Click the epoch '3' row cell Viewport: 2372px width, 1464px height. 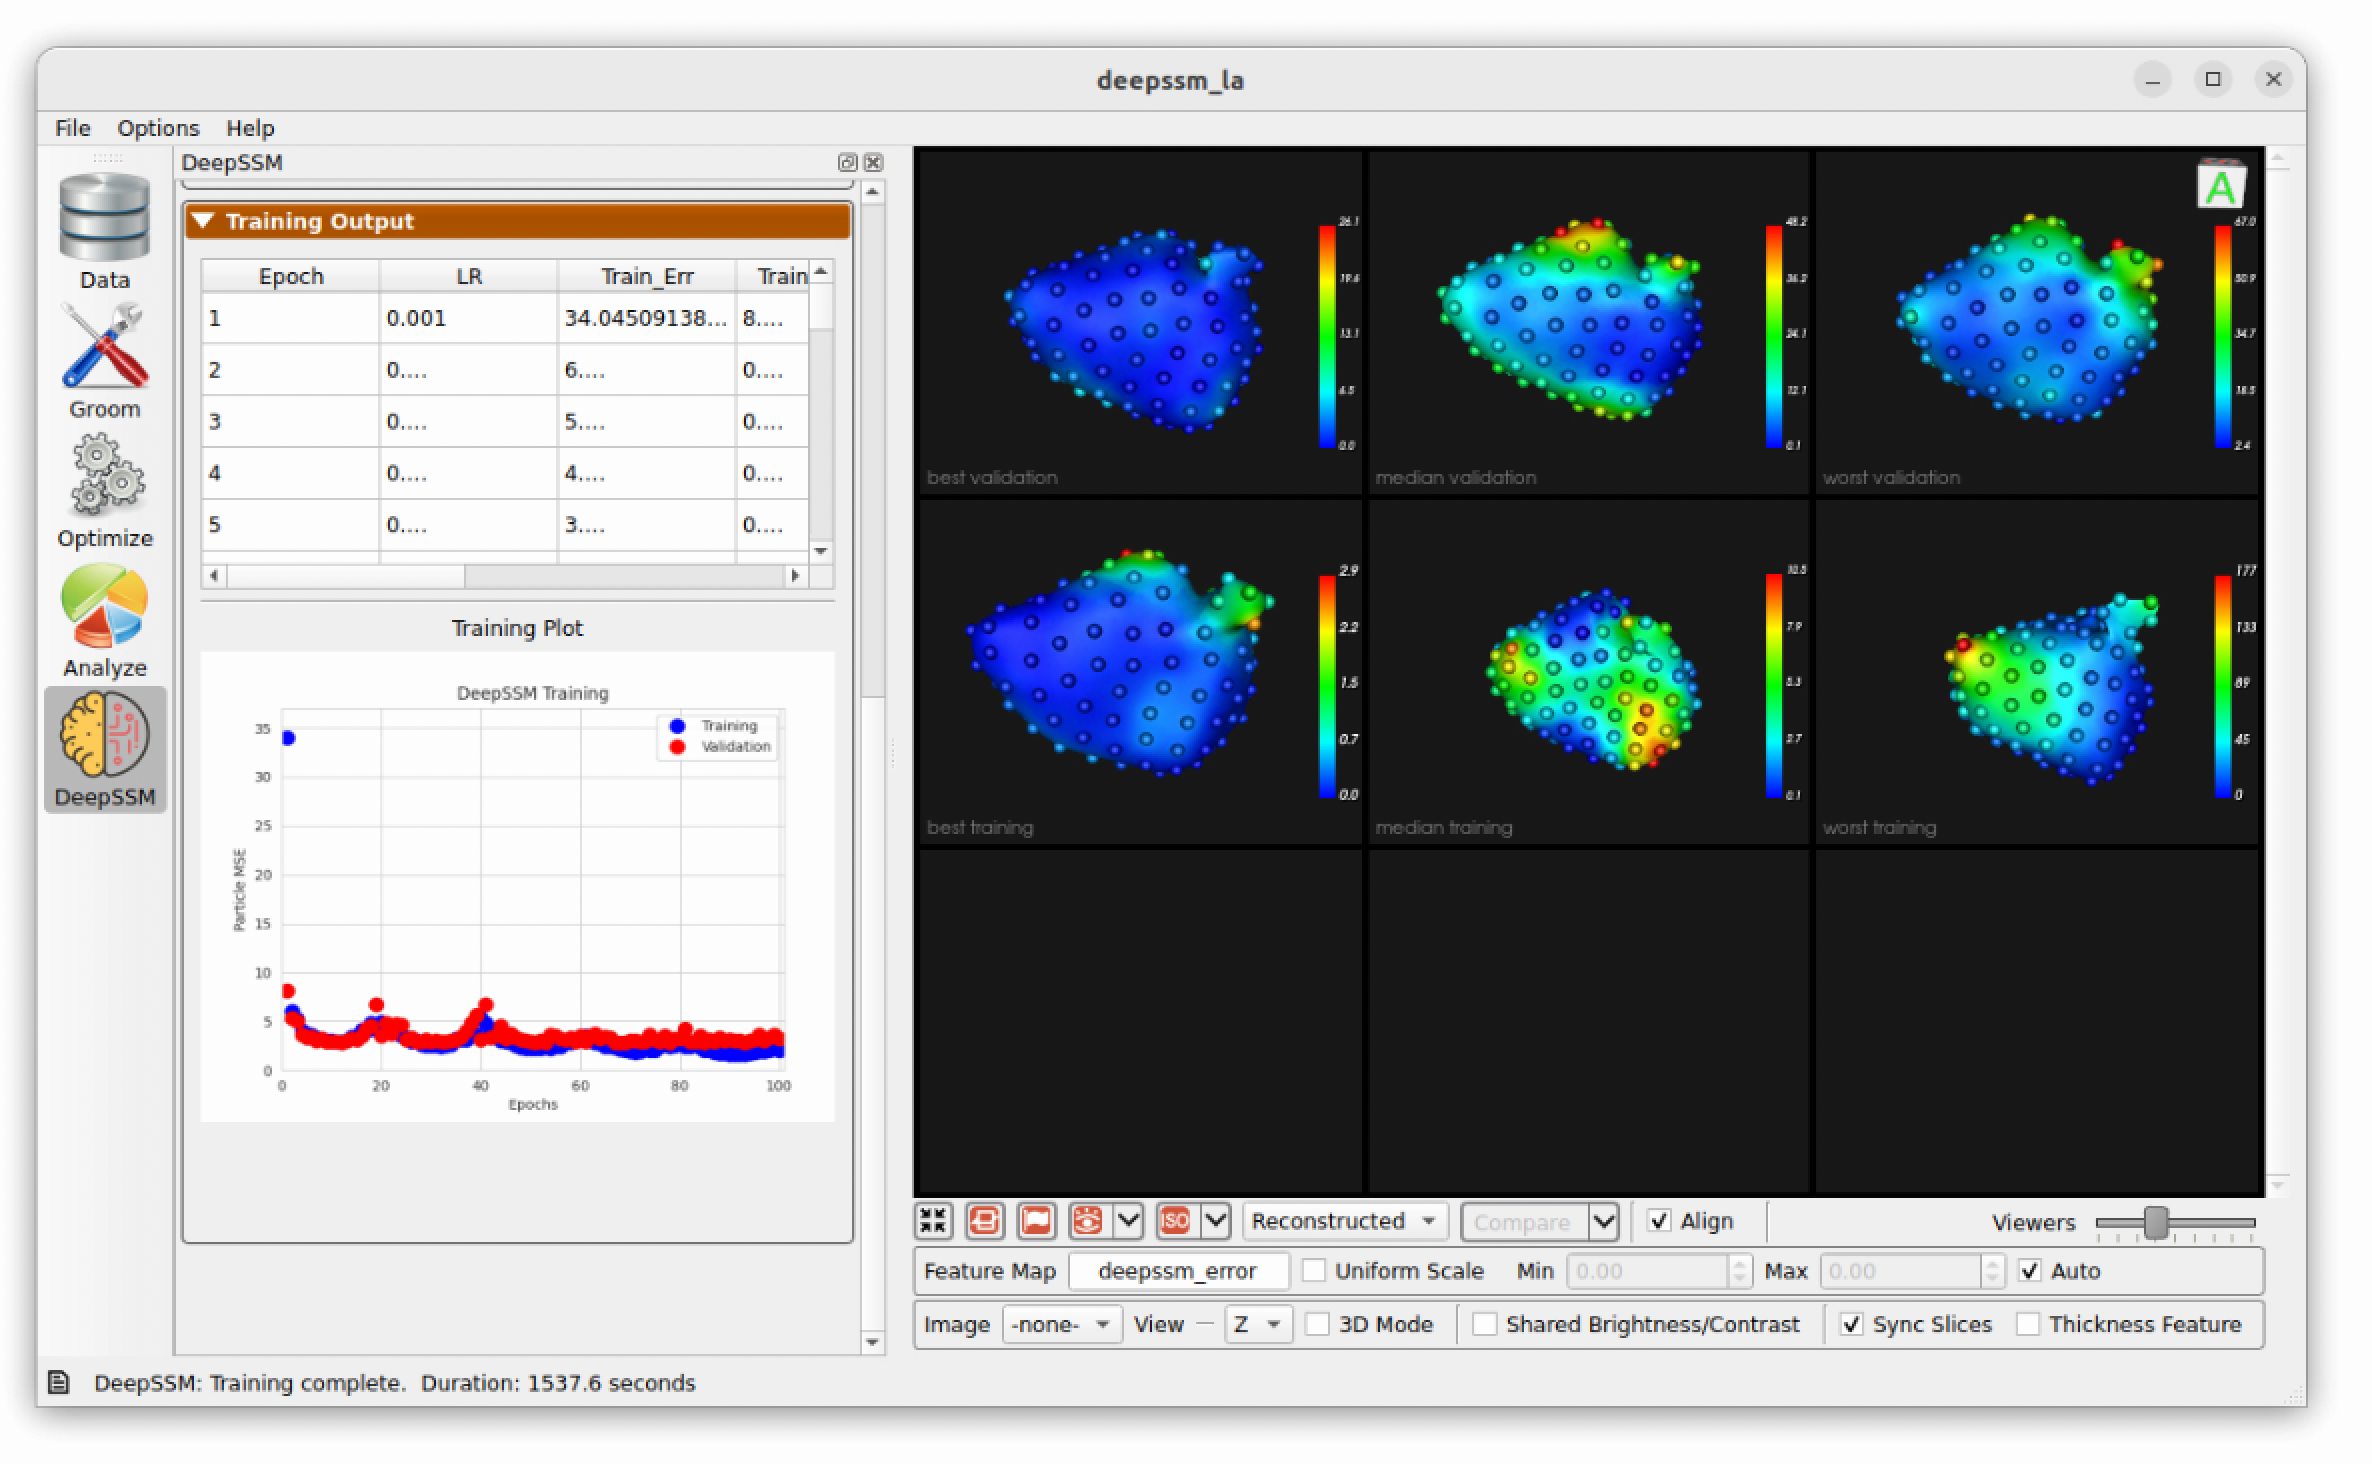coord(290,421)
